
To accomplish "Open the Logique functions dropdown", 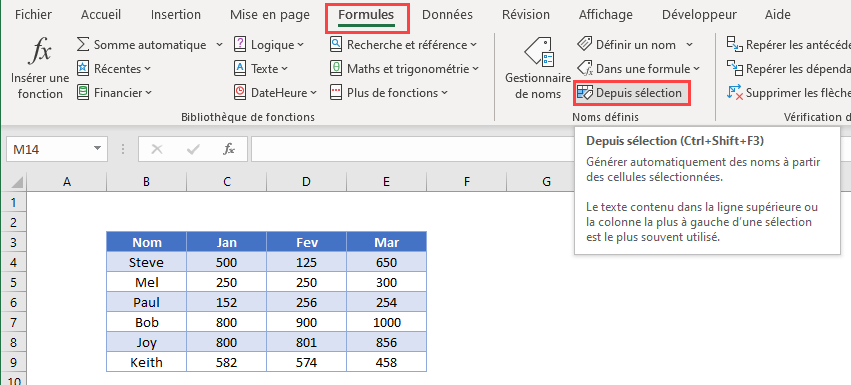I will [270, 45].
